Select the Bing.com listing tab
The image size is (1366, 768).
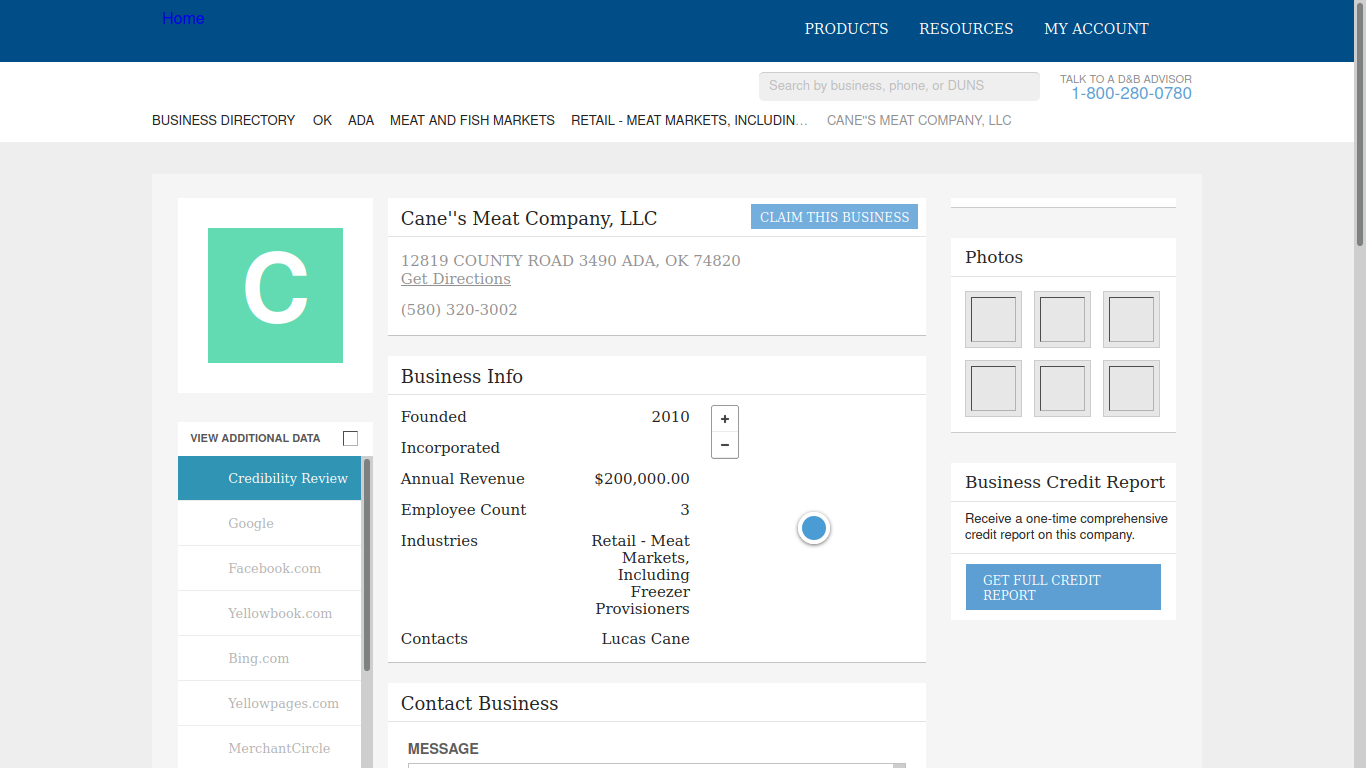click(269, 658)
